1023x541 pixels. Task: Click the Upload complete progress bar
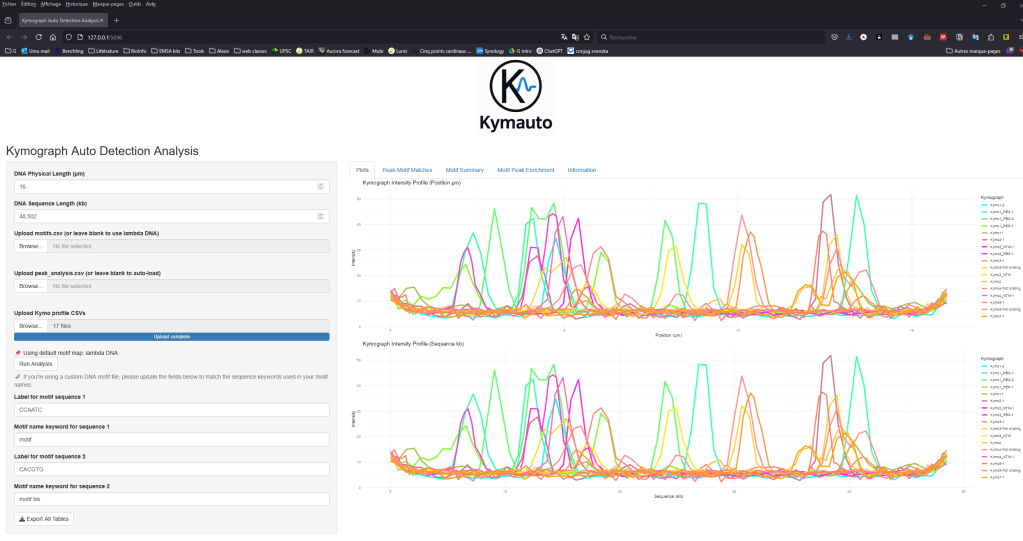tap(171, 337)
